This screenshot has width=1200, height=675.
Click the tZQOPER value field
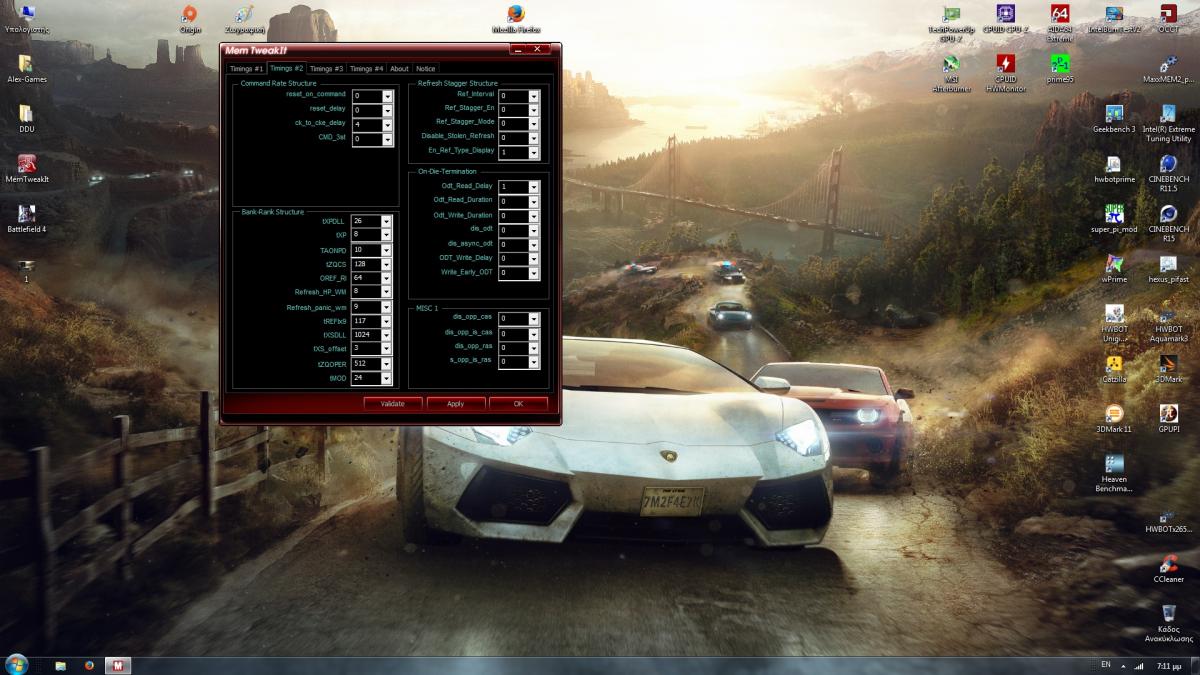366,364
